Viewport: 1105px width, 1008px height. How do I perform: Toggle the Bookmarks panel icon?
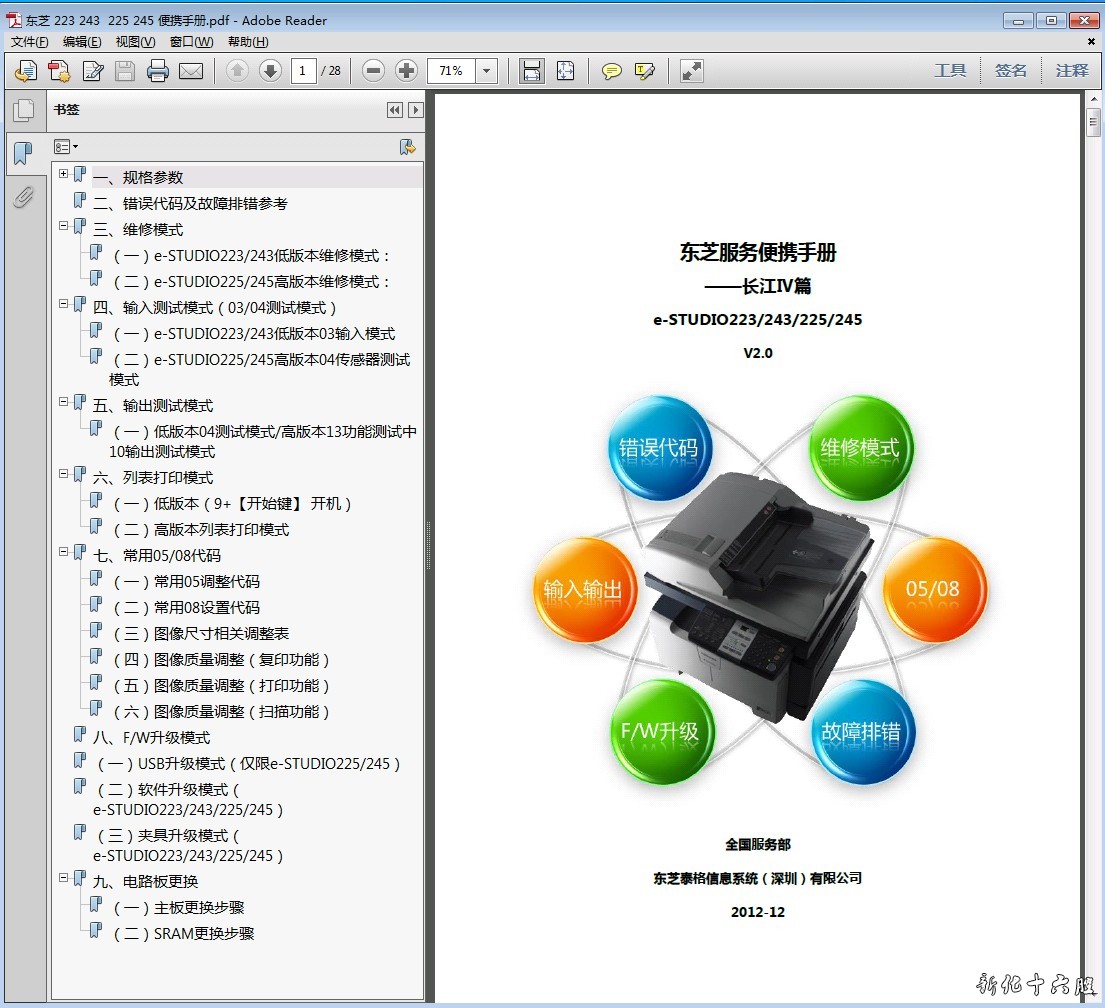[x=22, y=154]
